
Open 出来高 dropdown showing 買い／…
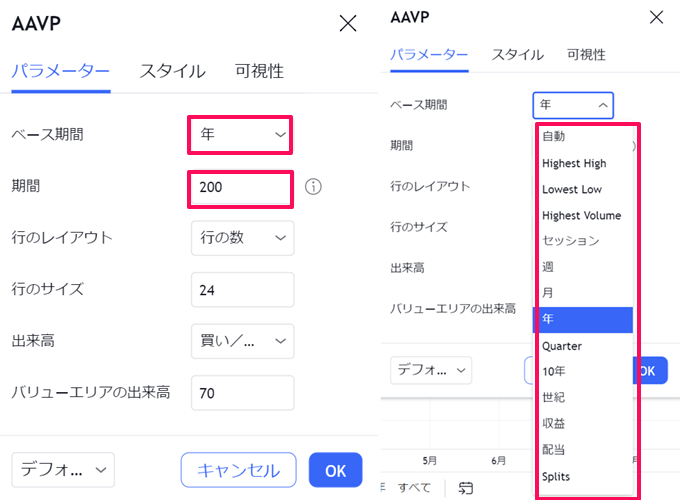pos(242,341)
